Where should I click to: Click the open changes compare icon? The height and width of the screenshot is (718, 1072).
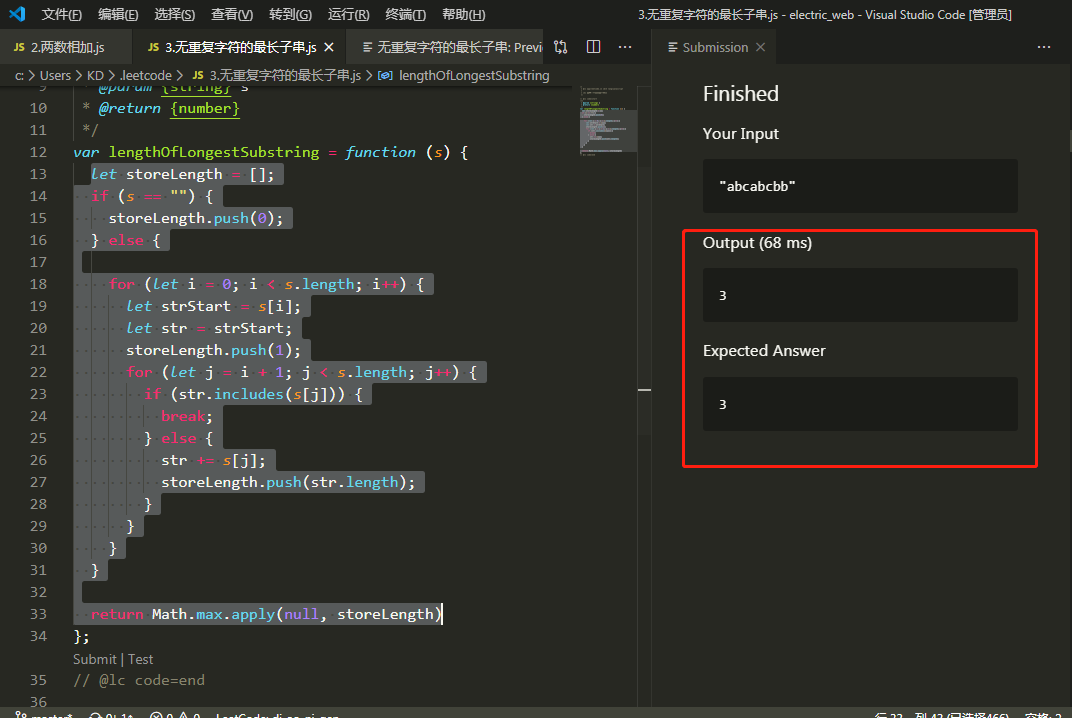tap(560, 47)
